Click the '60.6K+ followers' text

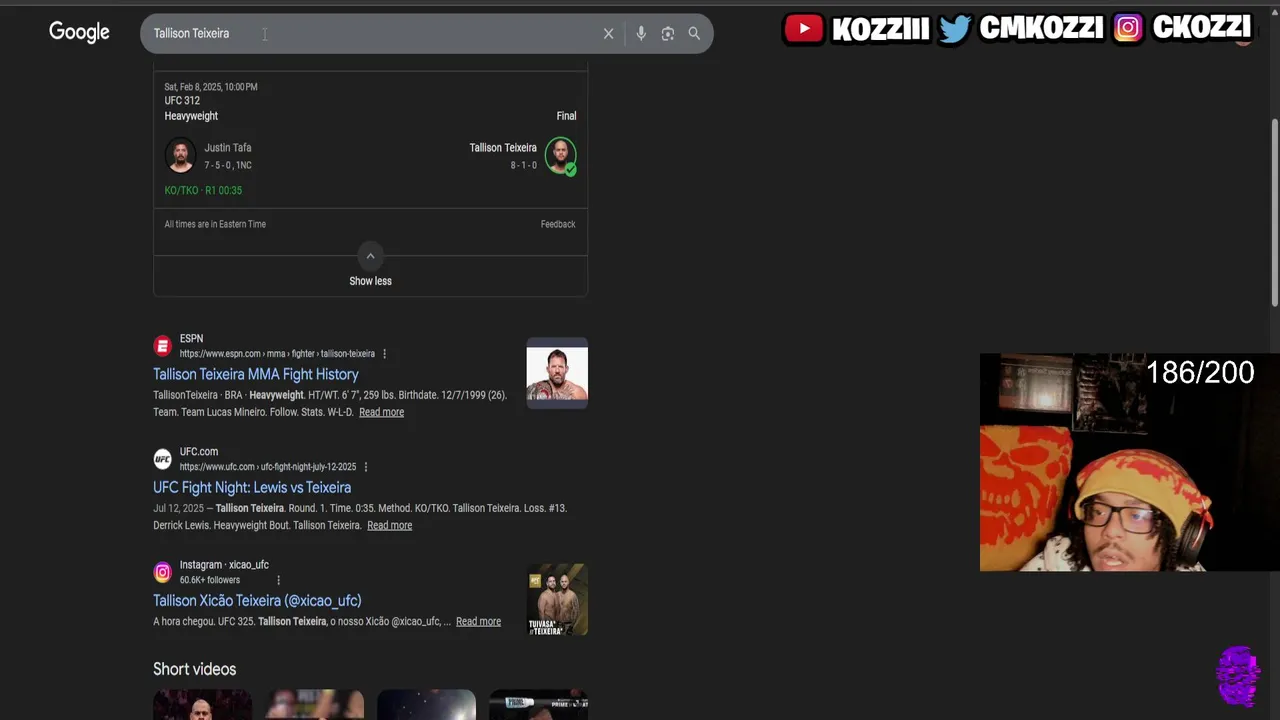pos(210,580)
